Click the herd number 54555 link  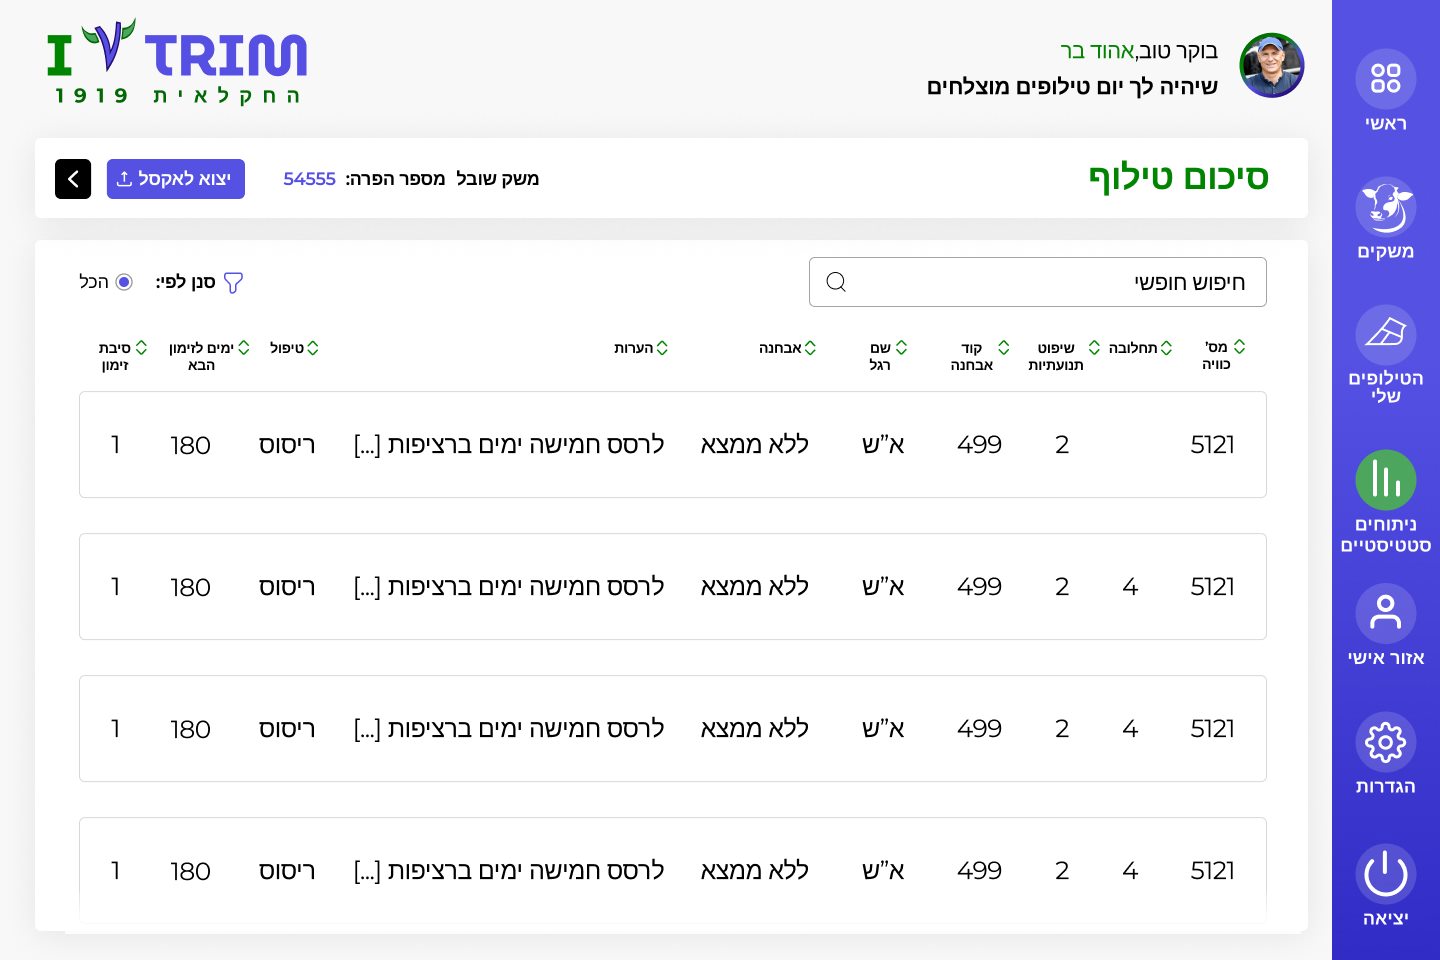309,179
